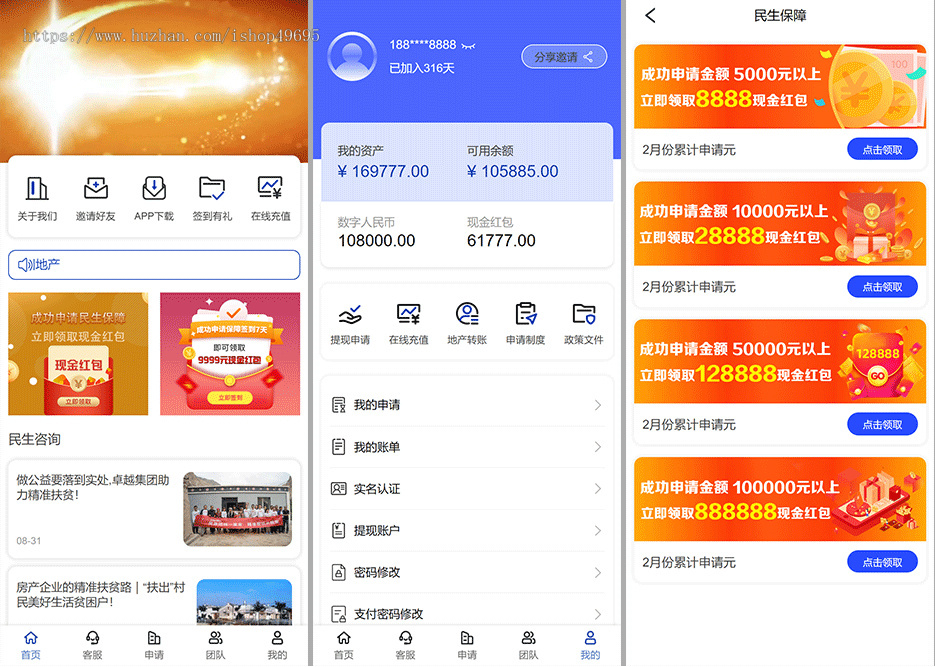Select the active 我的 tab on profile screen
Screen dimensions: 935x667
(x=590, y=646)
